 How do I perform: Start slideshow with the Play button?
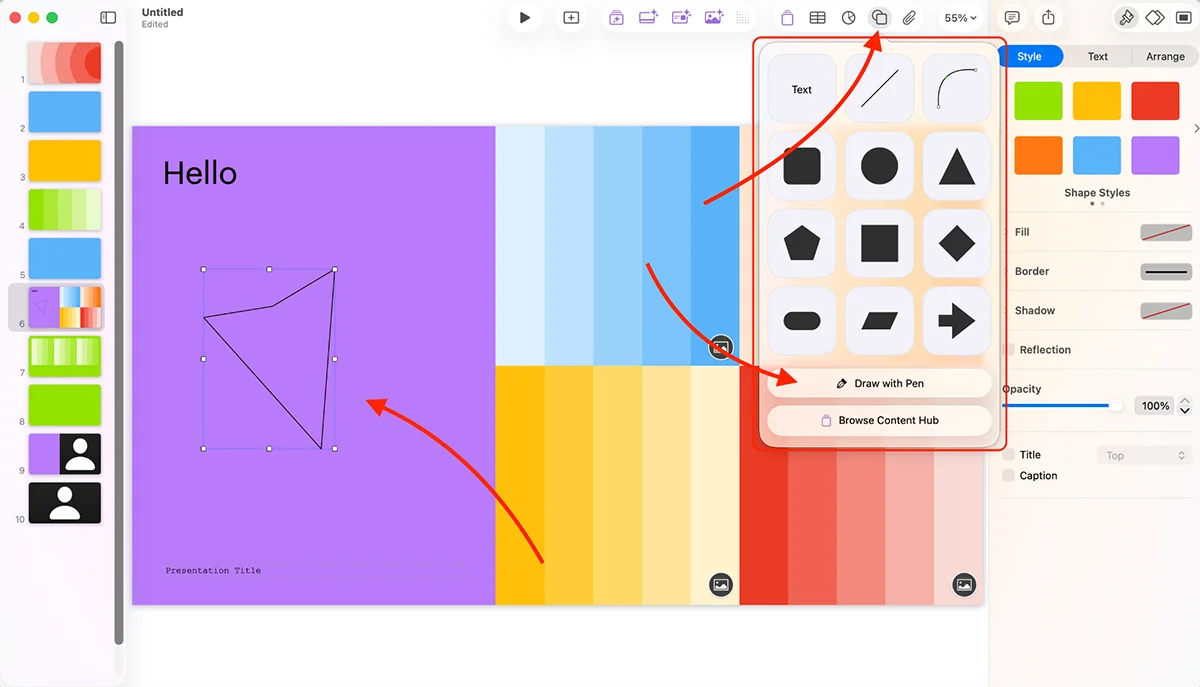pos(524,17)
